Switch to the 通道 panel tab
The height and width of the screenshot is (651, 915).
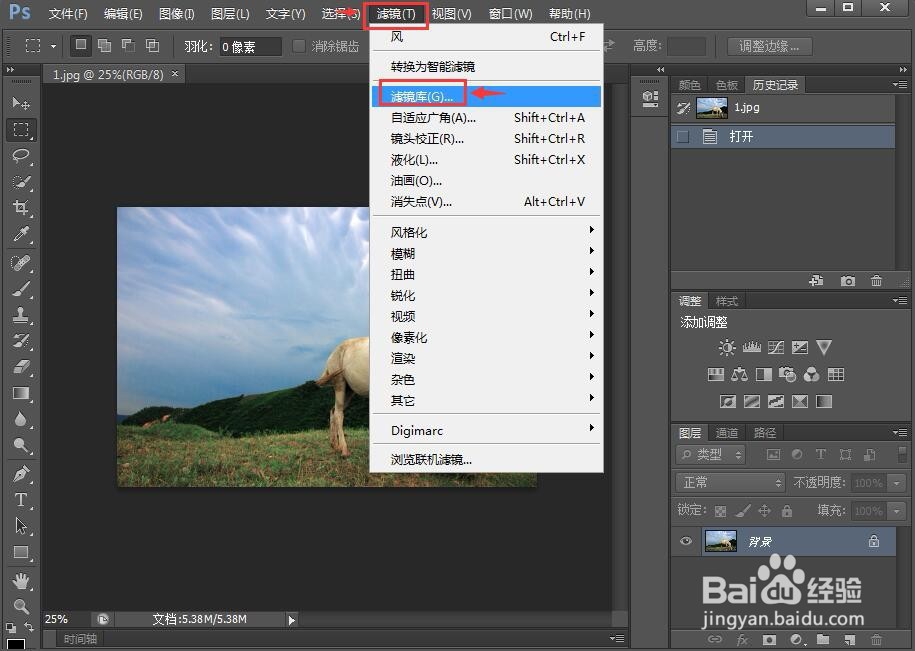click(x=725, y=432)
